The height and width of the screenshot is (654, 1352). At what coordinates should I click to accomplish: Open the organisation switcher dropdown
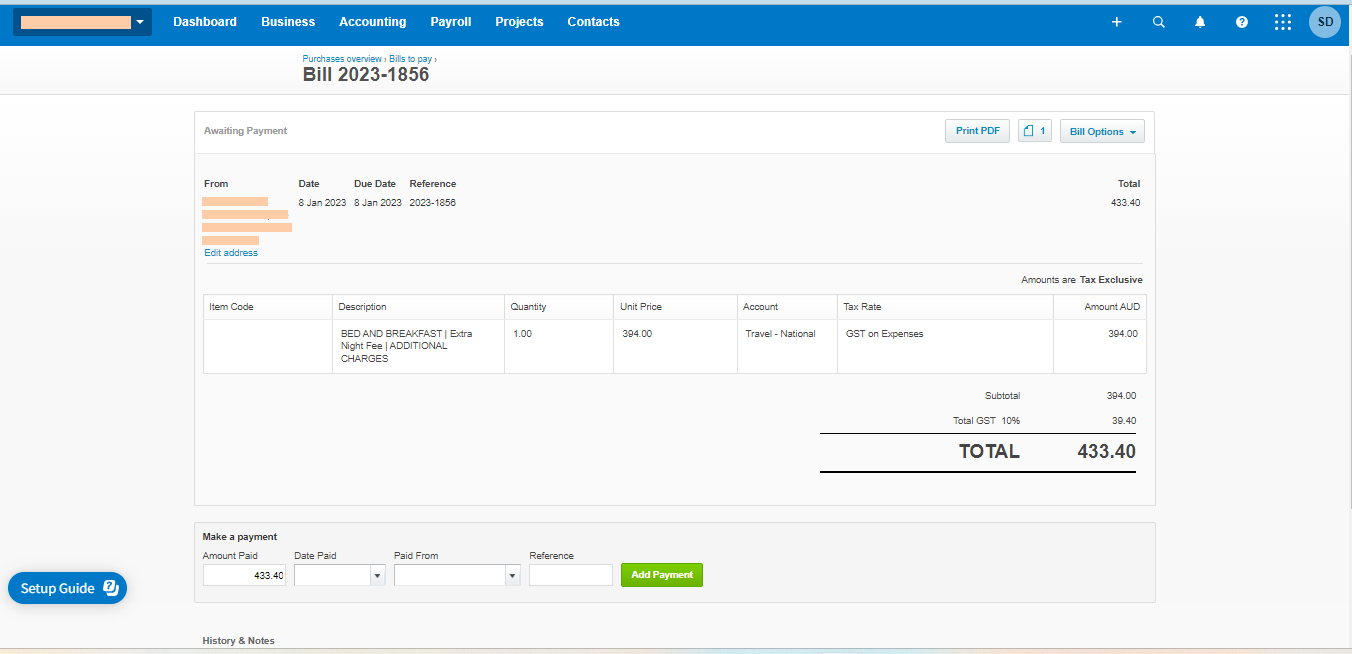(82, 22)
